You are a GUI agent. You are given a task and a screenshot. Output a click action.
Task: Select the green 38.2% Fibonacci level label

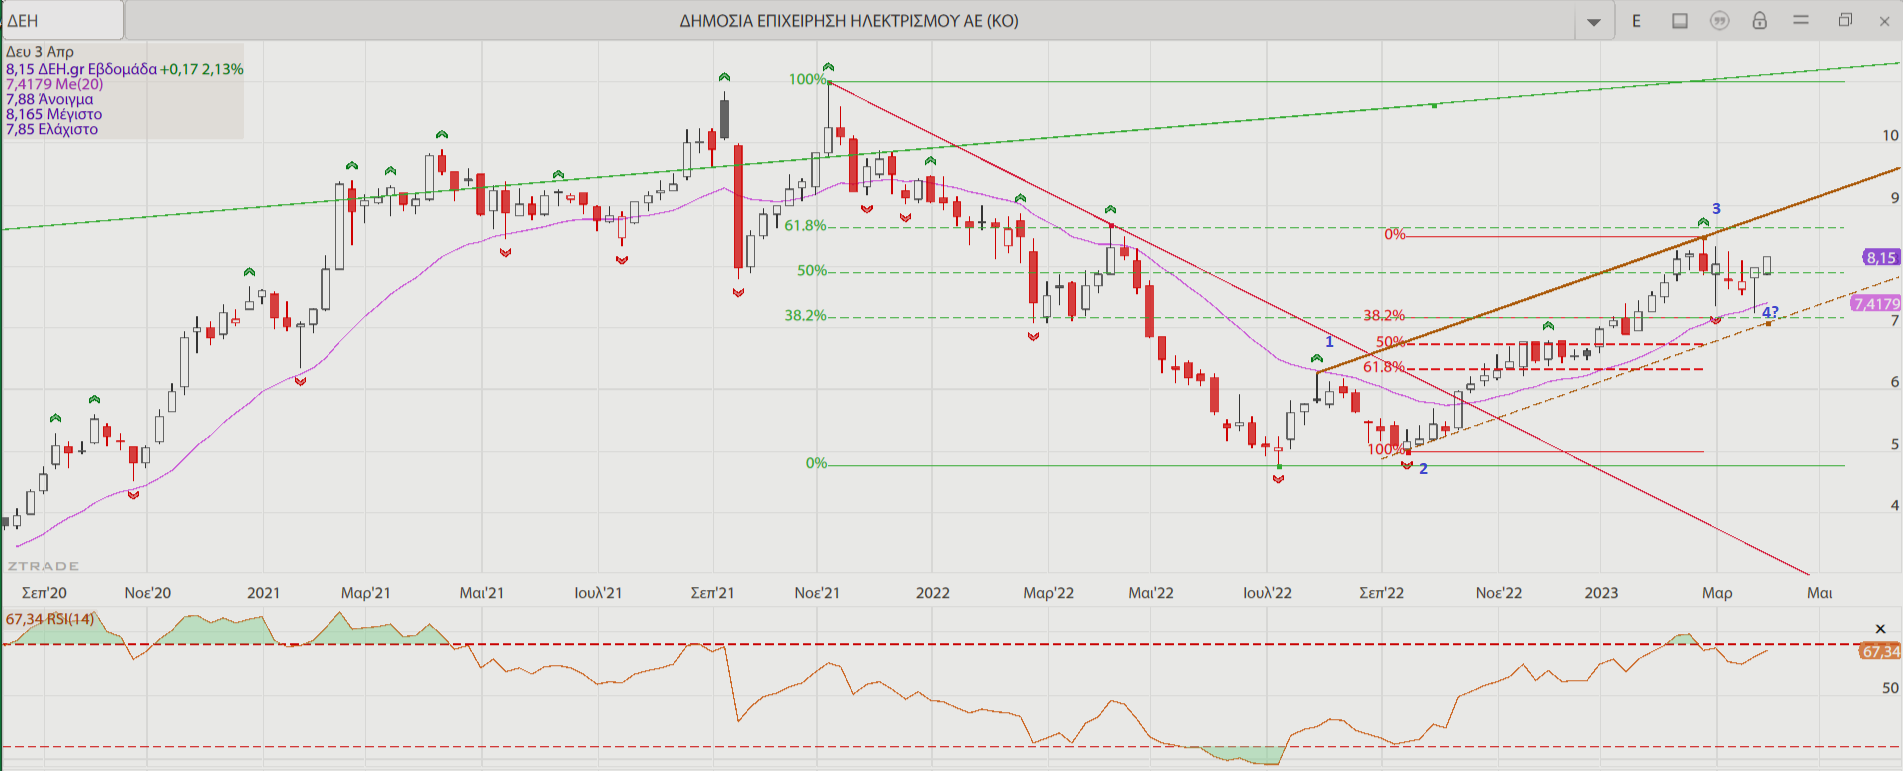tap(805, 315)
